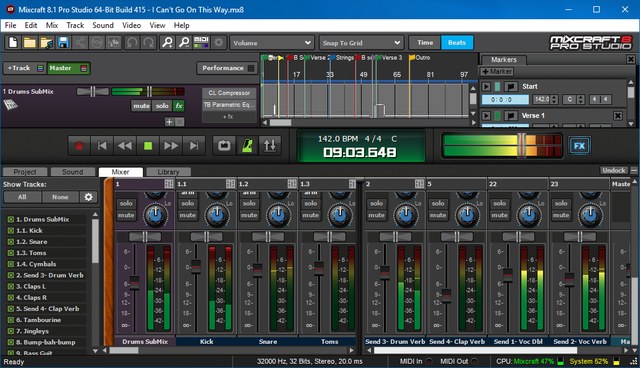Click the Drums SubMix pan slider in the track header
The width and height of the screenshot is (640, 368).
[93, 92]
